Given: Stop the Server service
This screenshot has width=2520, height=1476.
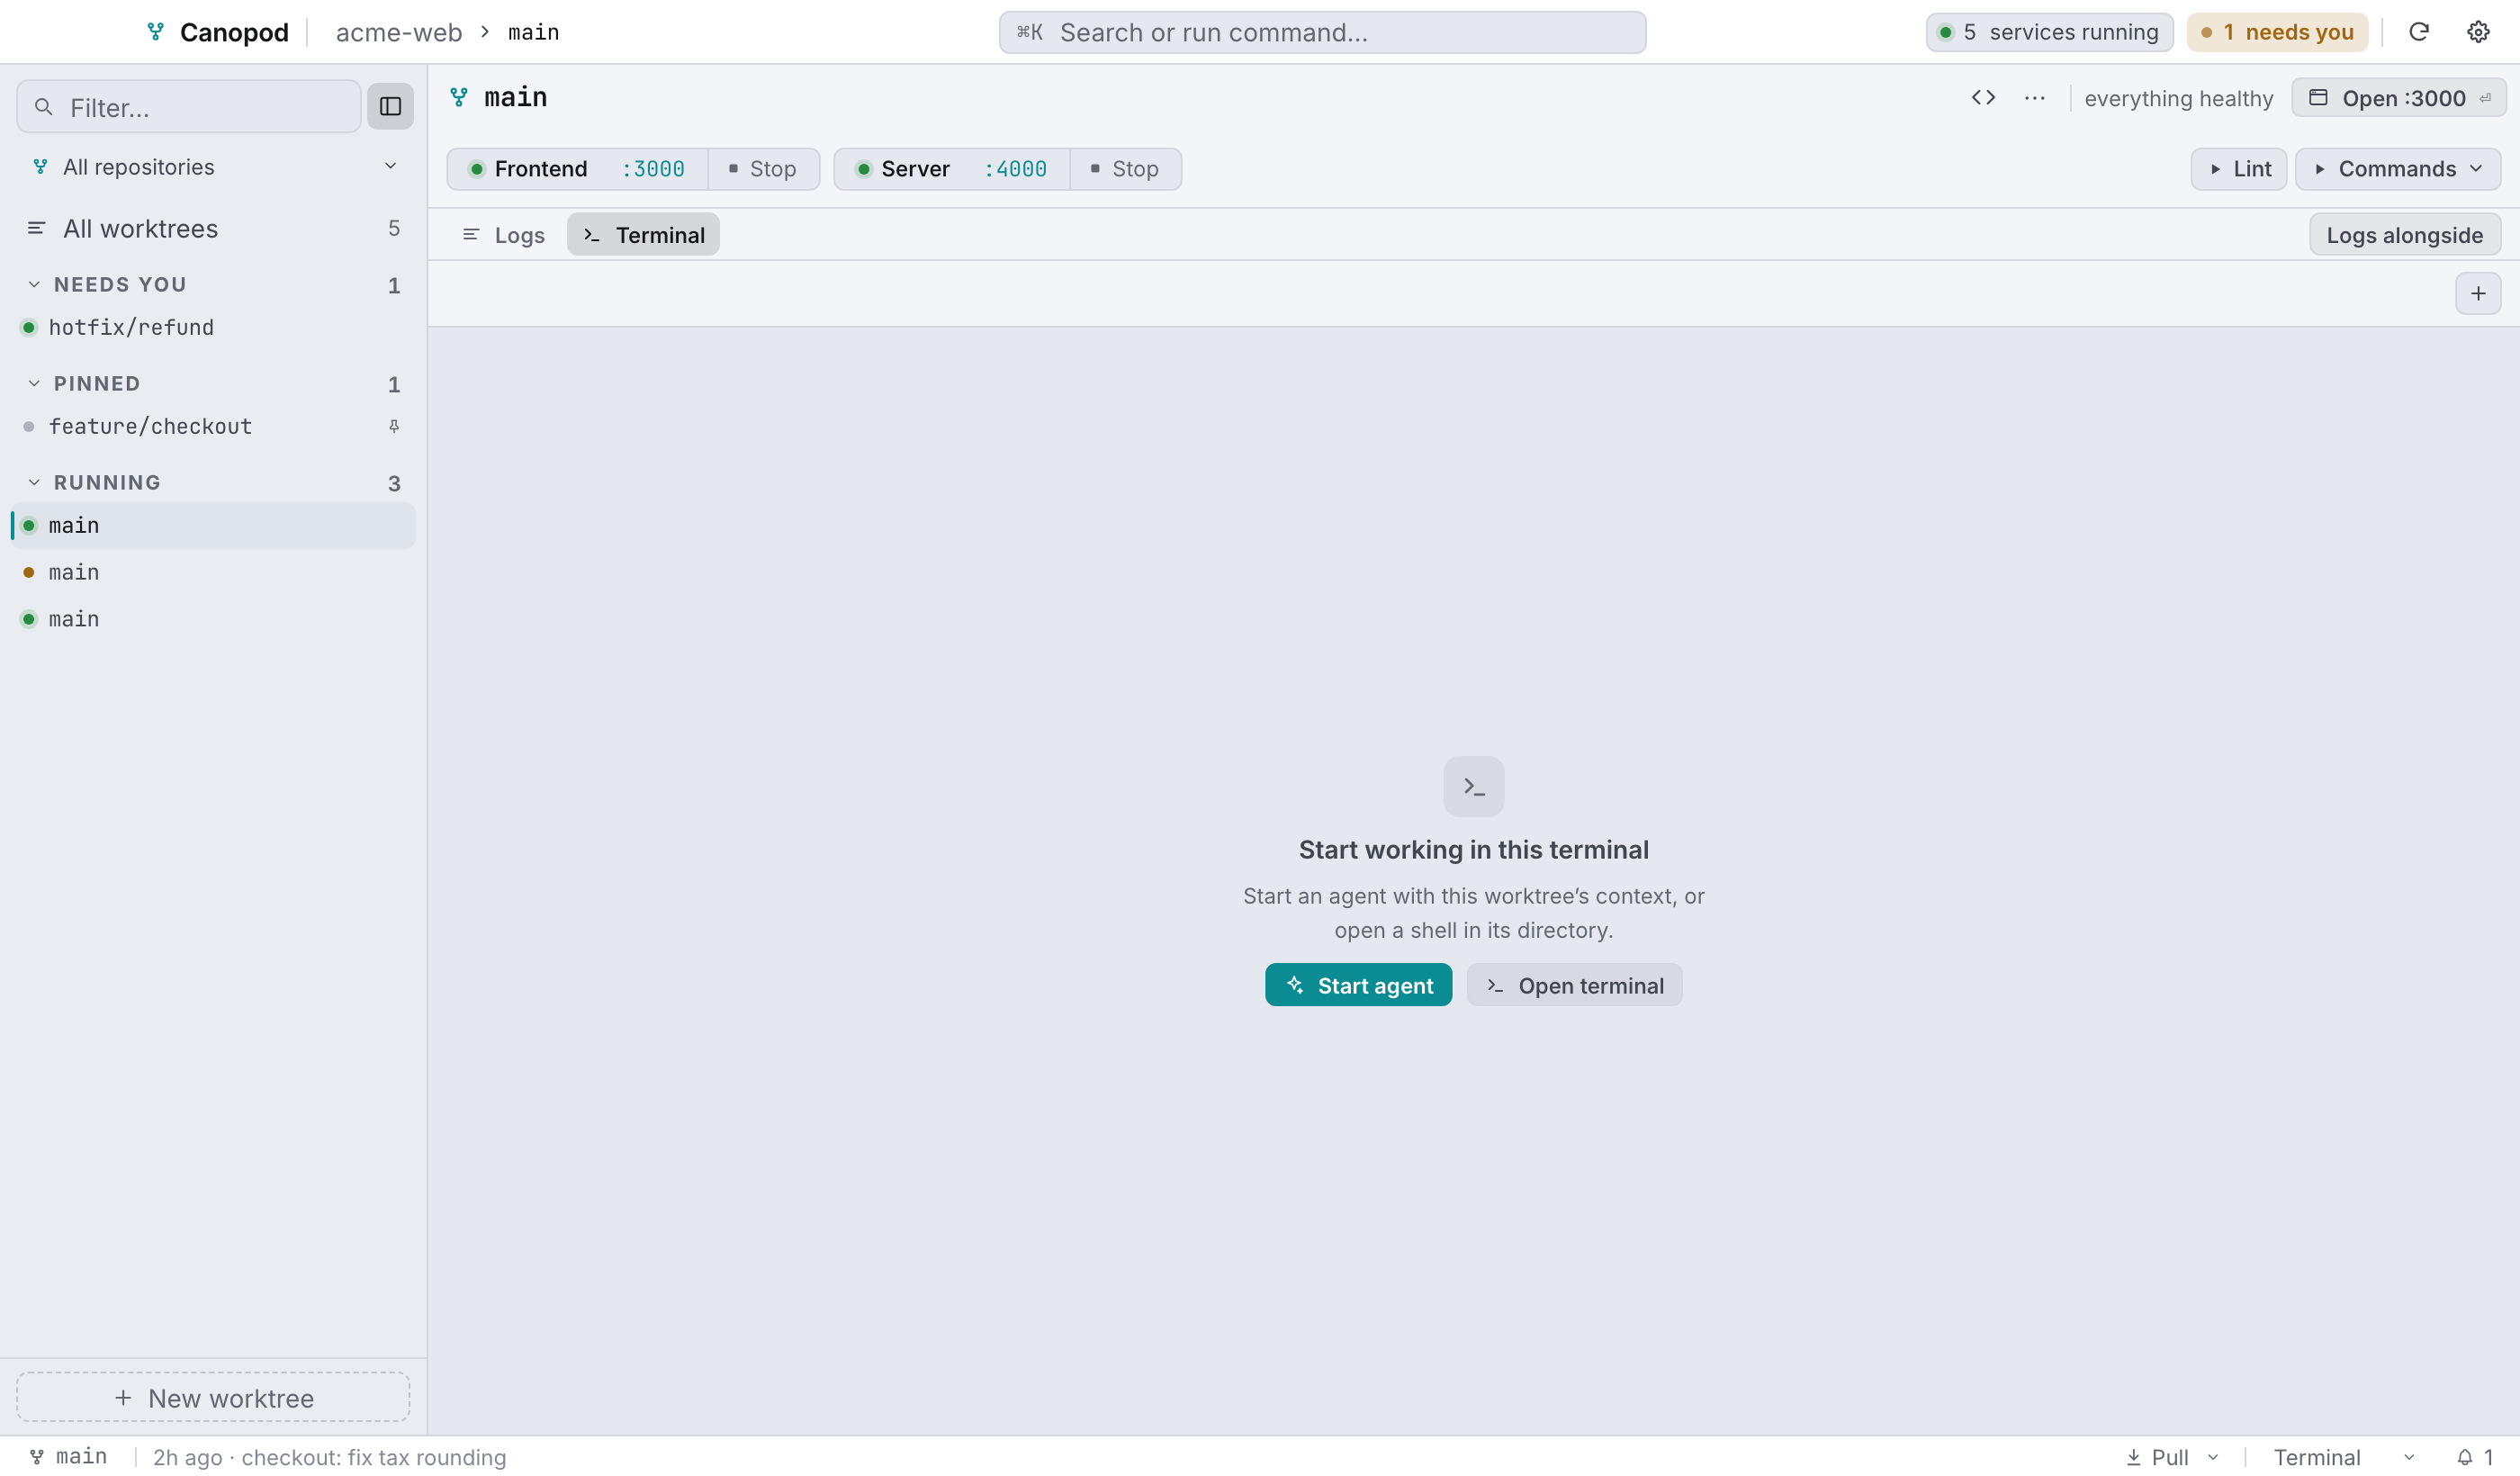Looking at the screenshot, I should pyautogui.click(x=1125, y=169).
